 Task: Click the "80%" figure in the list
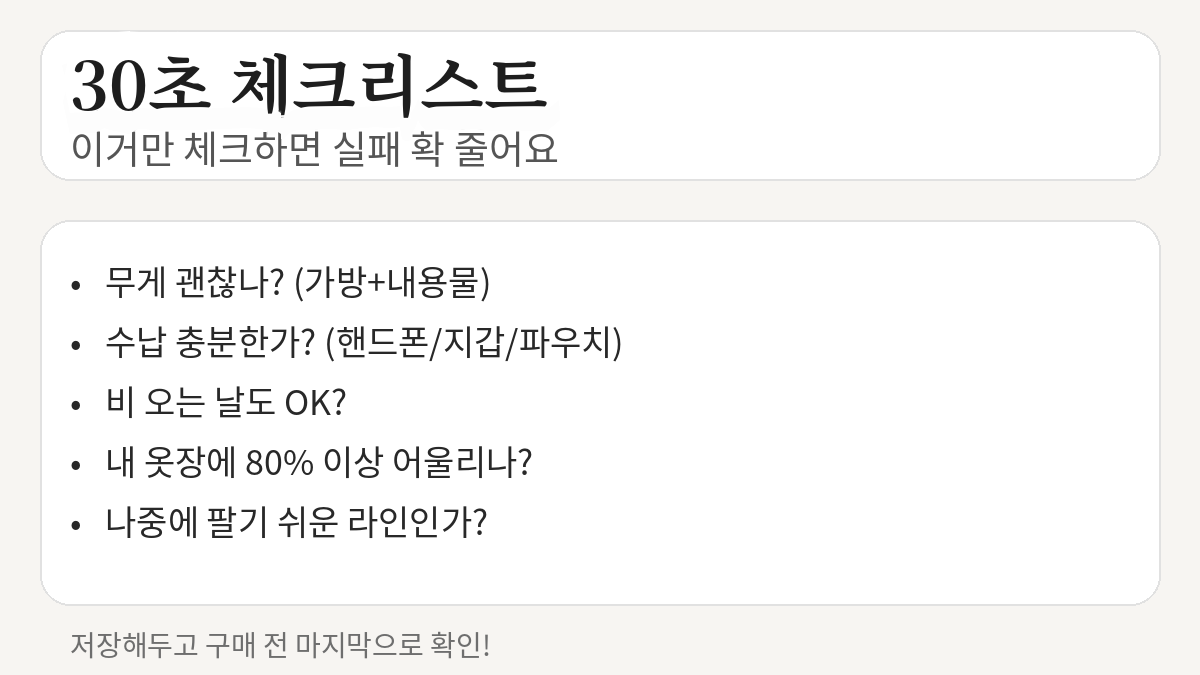pyautogui.click(x=279, y=464)
